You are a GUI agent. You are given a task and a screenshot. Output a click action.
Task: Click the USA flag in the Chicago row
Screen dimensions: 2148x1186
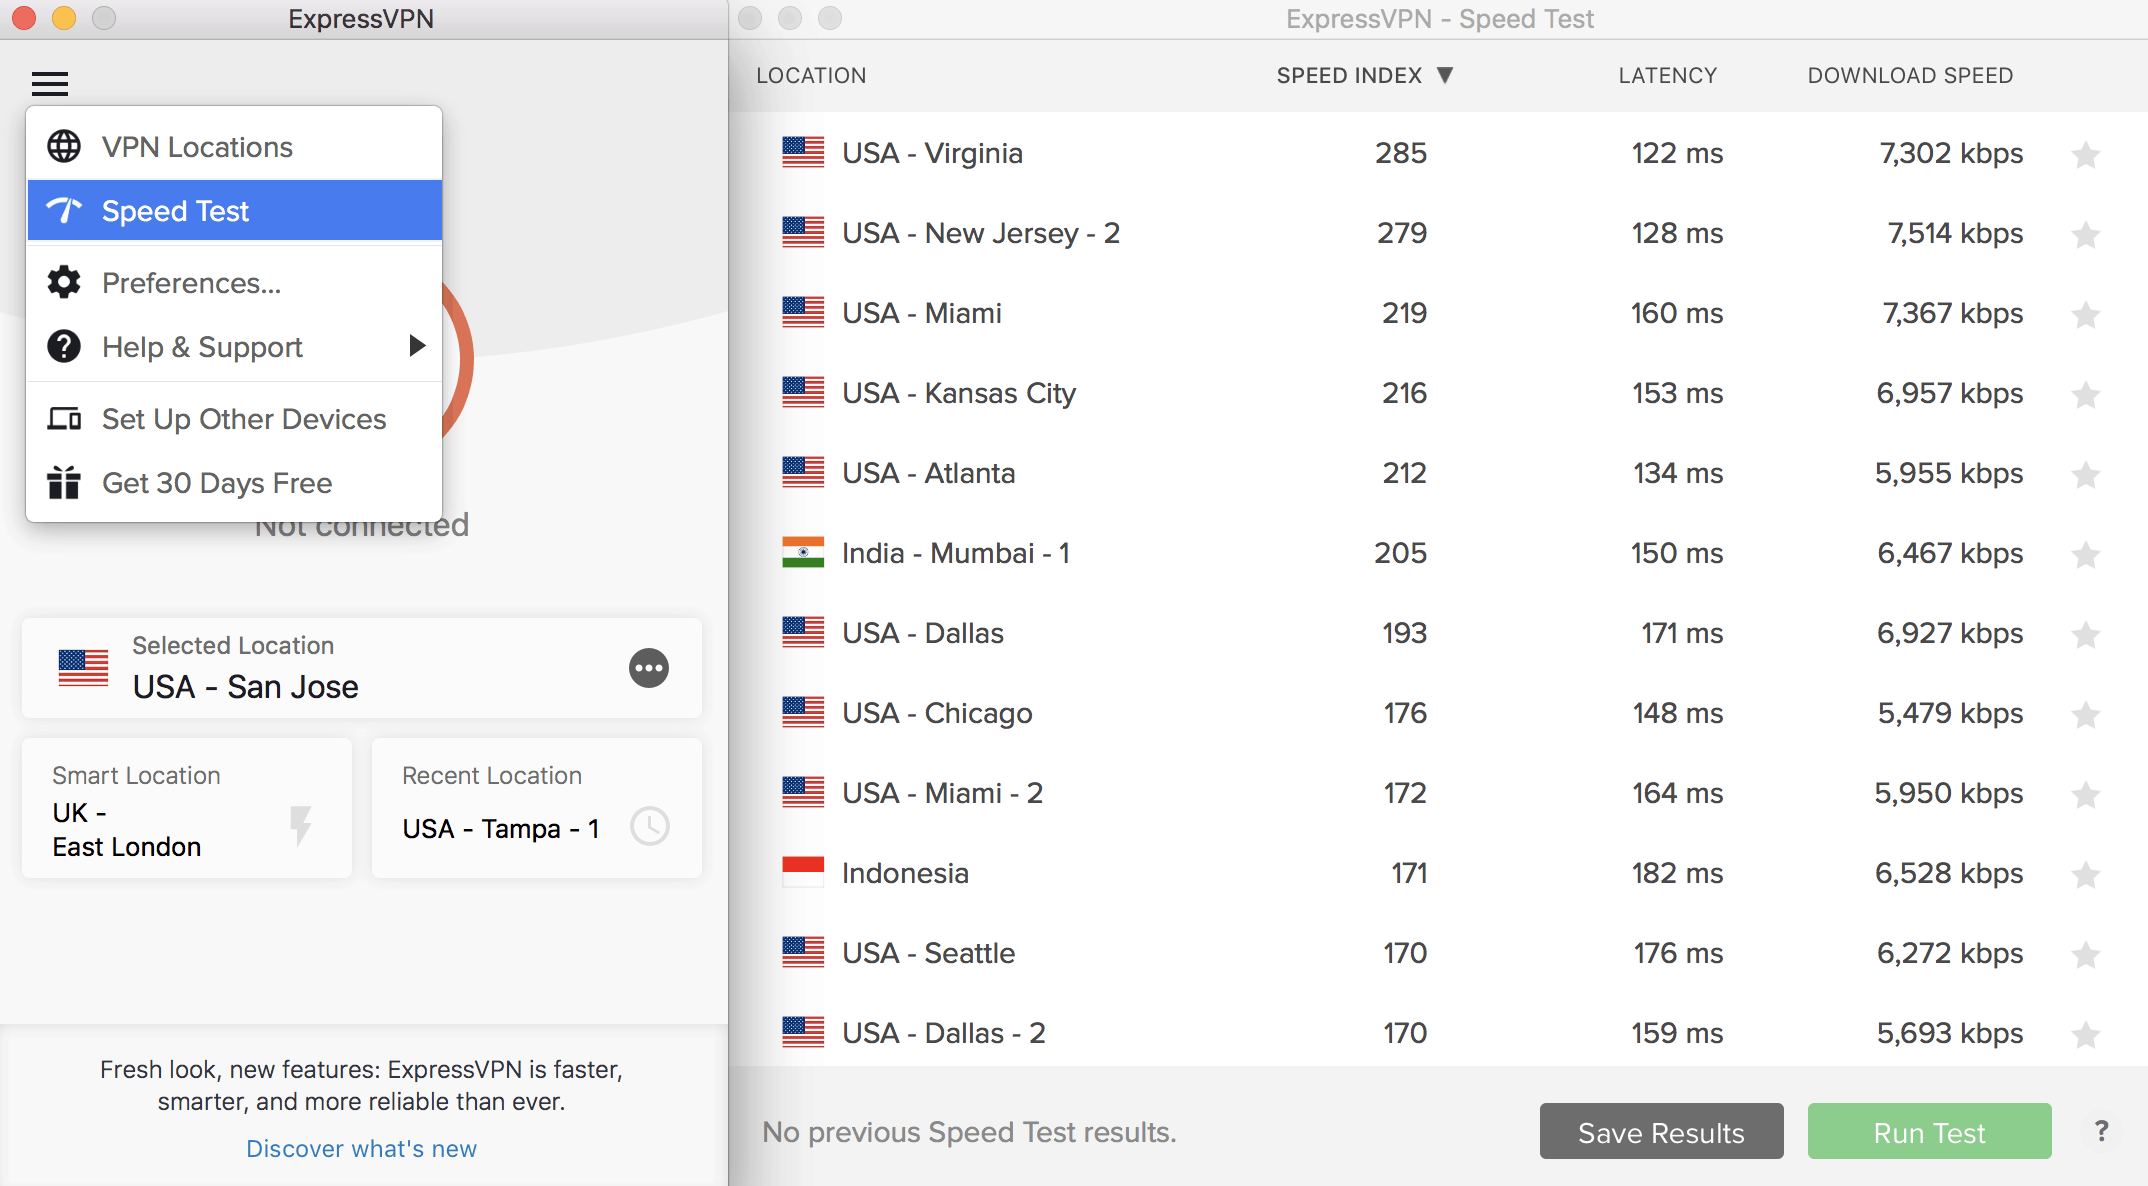pos(803,712)
